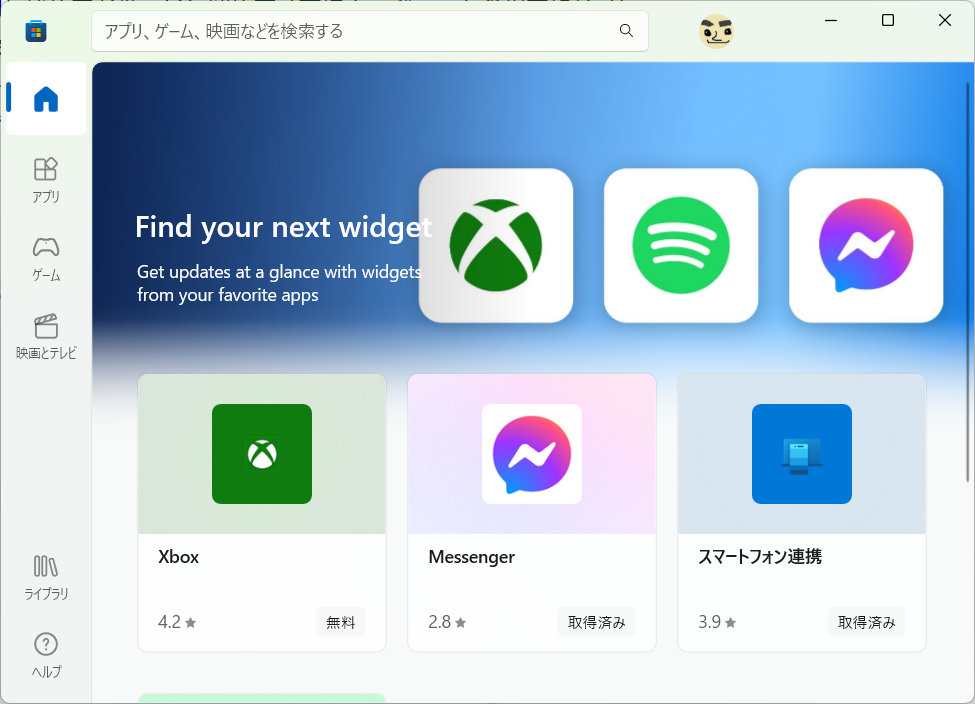Click the search magnifier icon
The height and width of the screenshot is (704, 975).
pyautogui.click(x=626, y=30)
